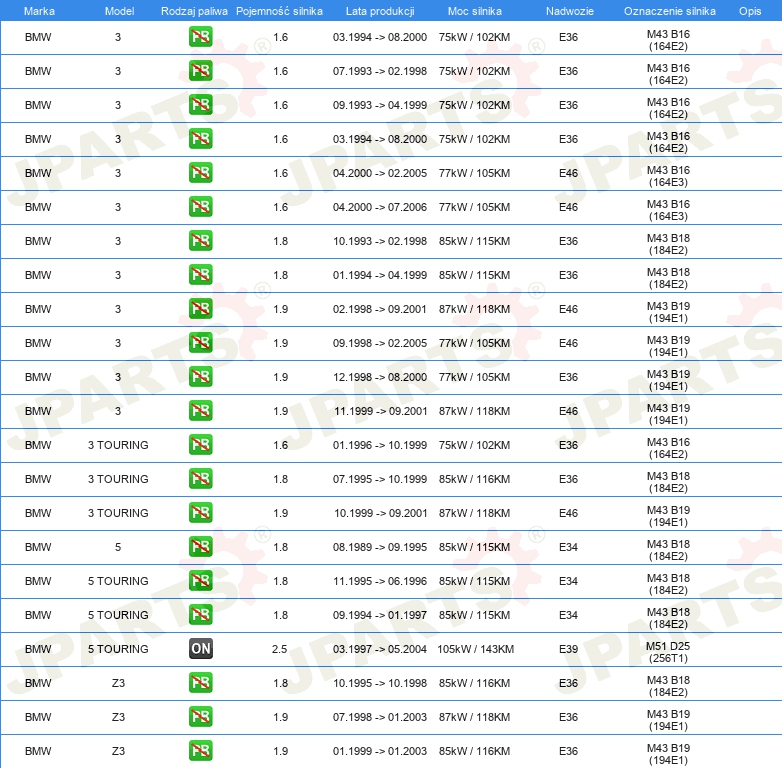This screenshot has width=782, height=768.
Task: Click 3 TOURING model in the 1.9 row
Action: coord(118,513)
